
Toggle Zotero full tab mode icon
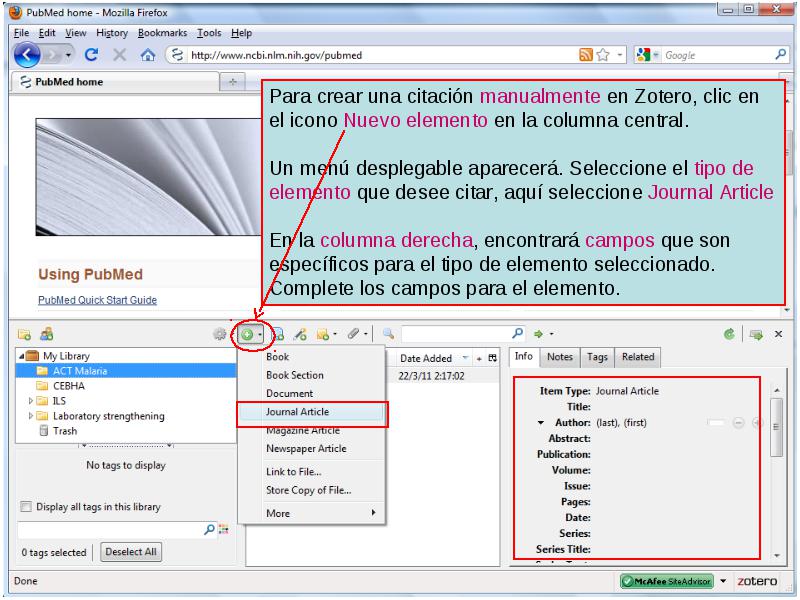point(756,335)
